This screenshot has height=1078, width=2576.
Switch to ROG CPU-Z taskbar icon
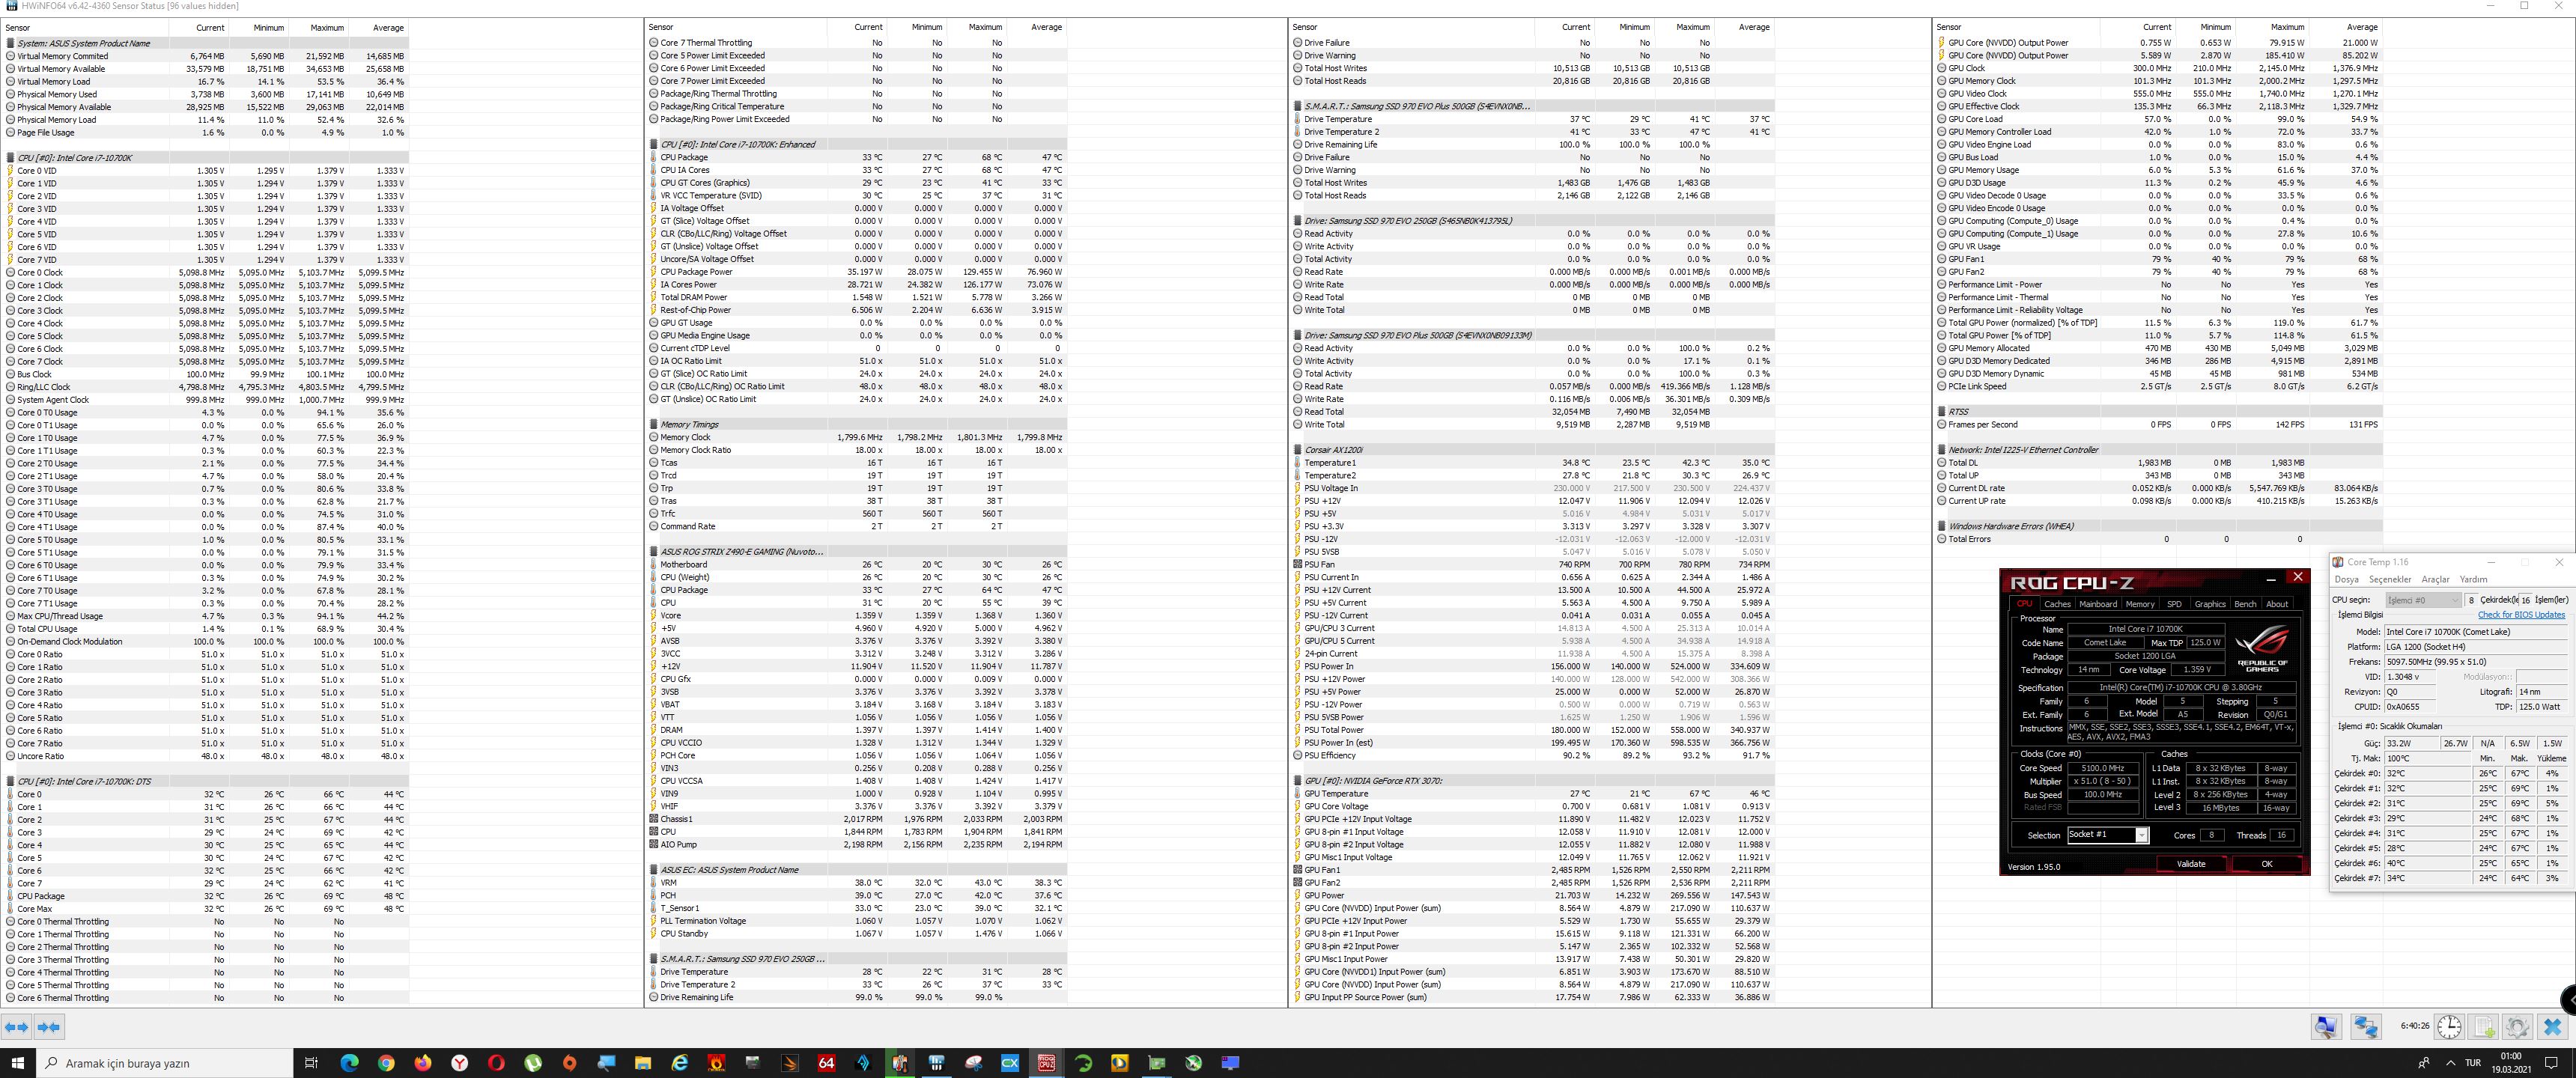pyautogui.click(x=1046, y=1063)
